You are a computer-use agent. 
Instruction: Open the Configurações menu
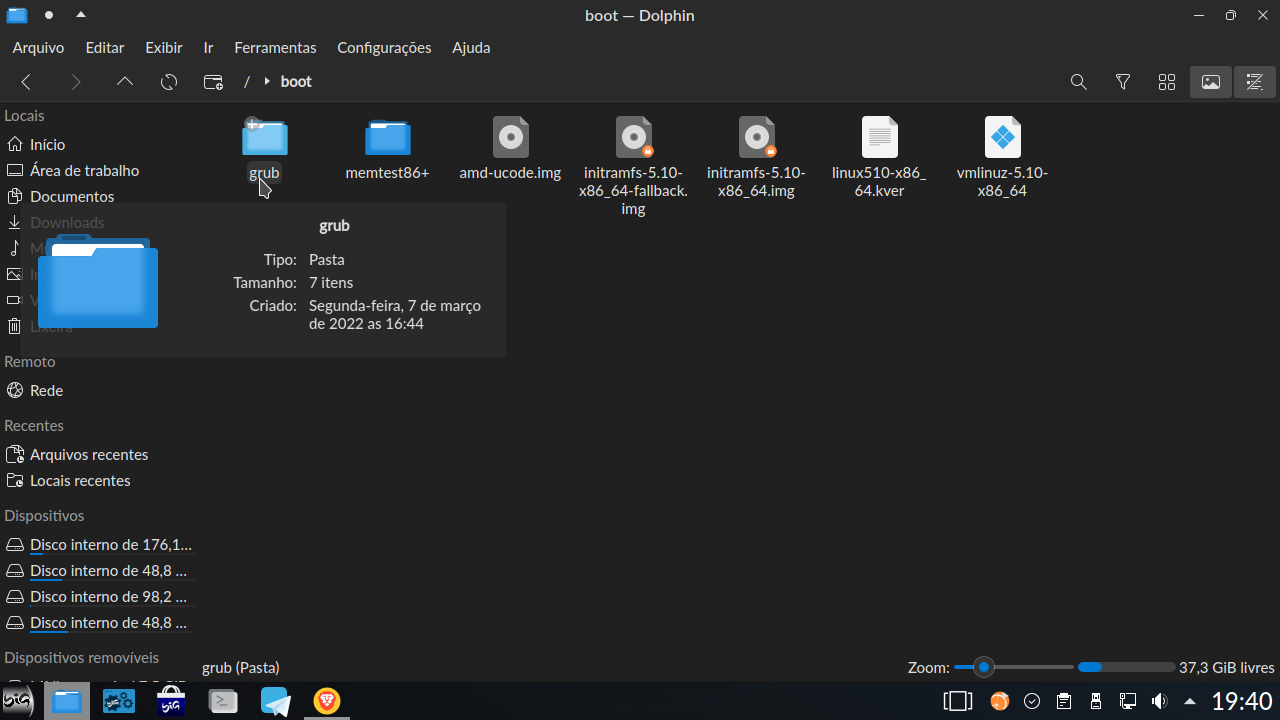pyautogui.click(x=384, y=47)
